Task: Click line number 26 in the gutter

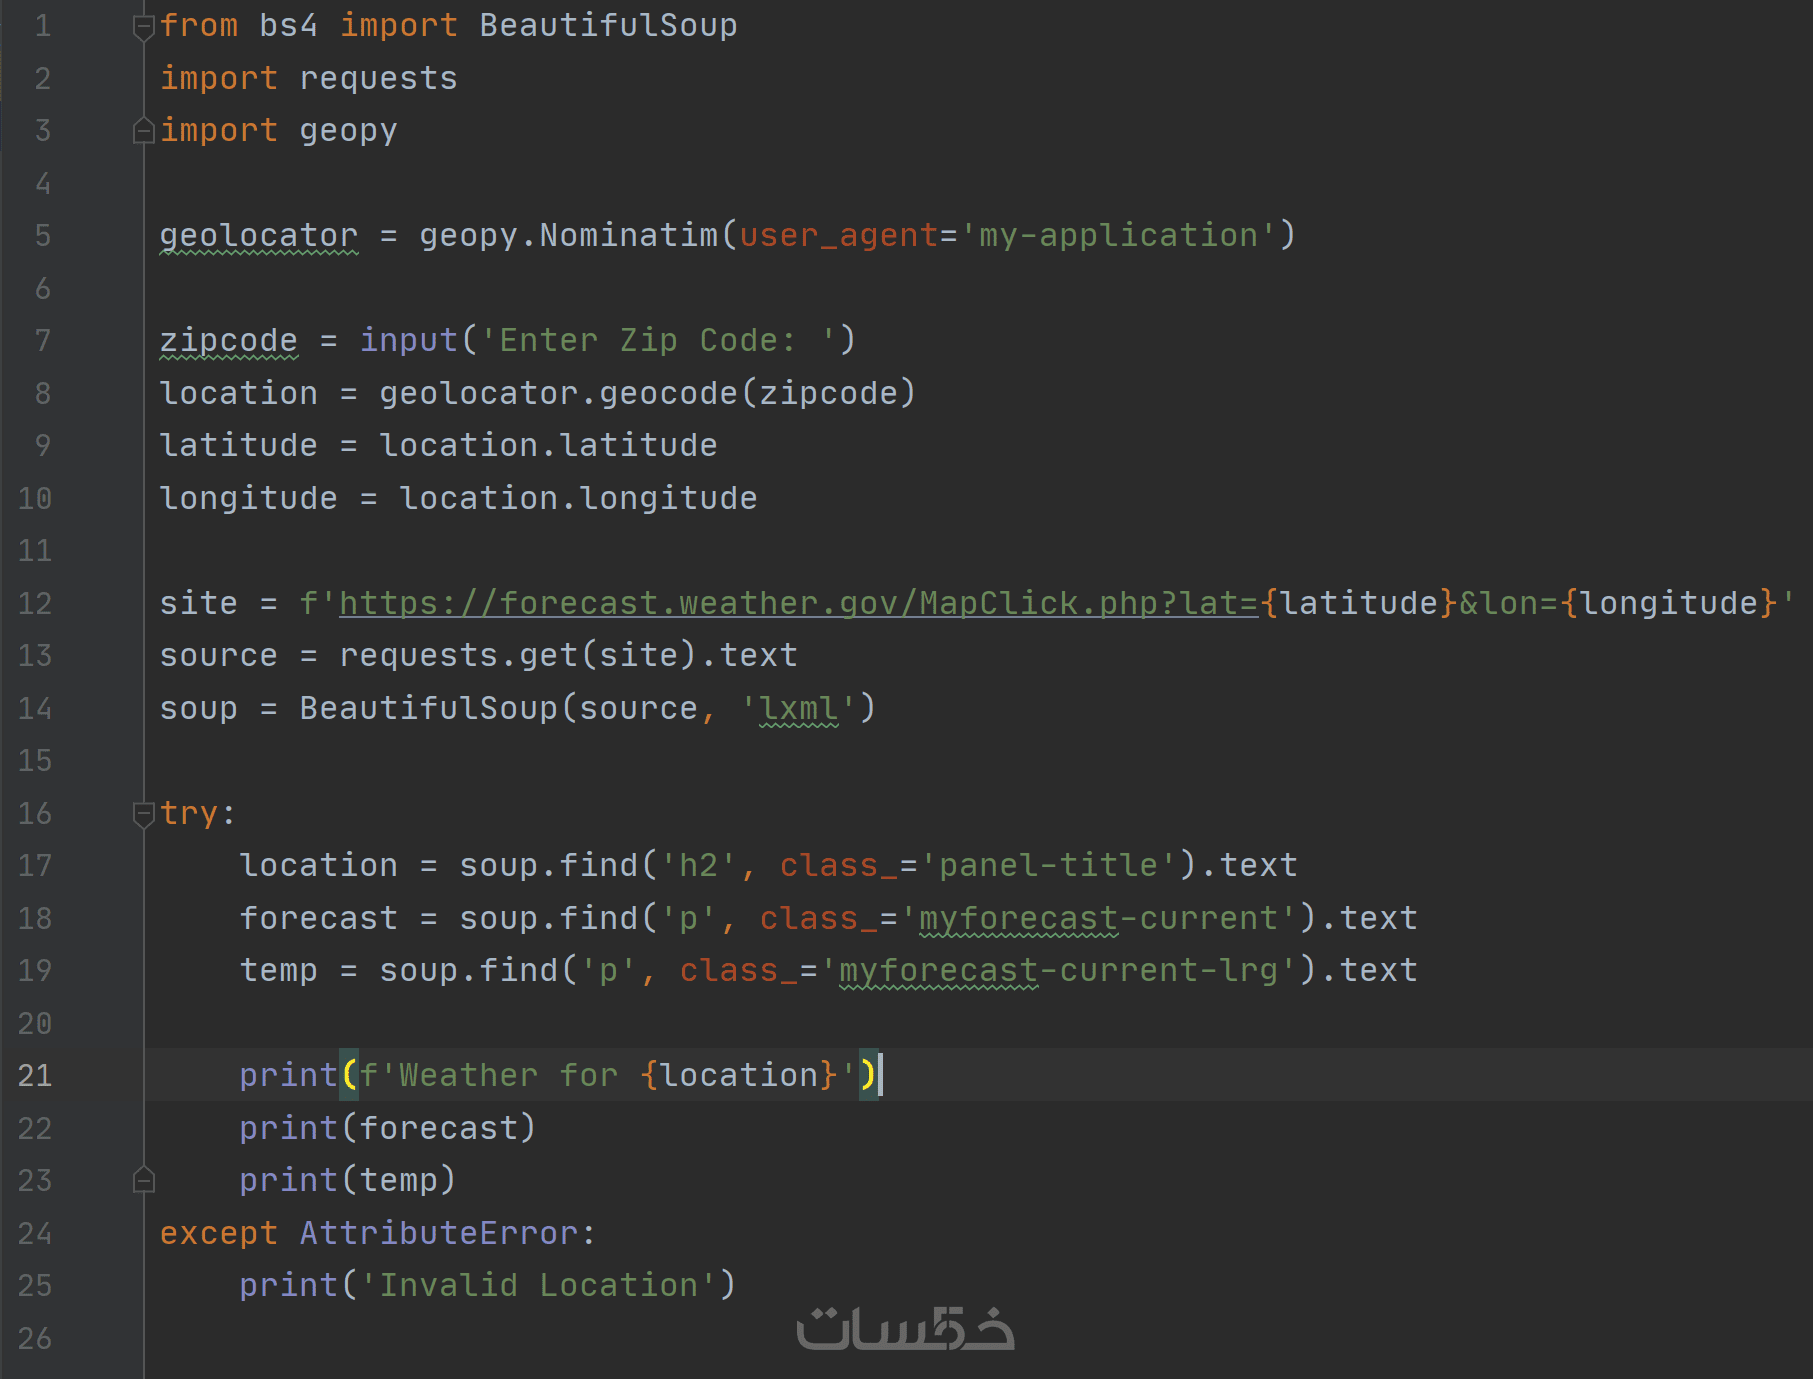Action: pos(35,1338)
